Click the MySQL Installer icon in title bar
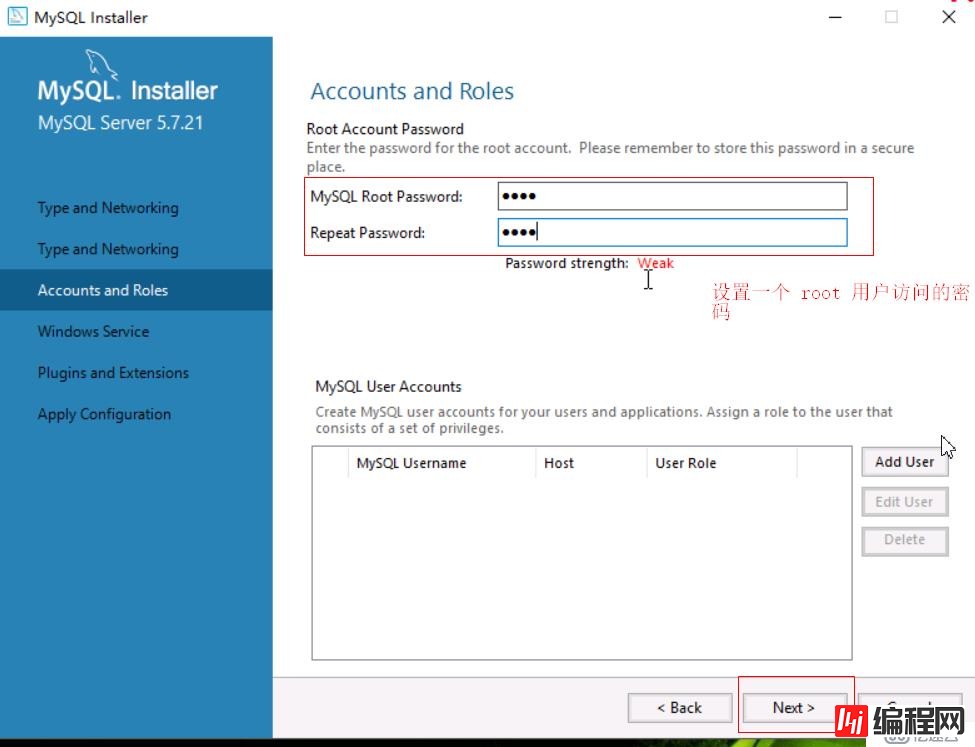 click(x=18, y=16)
